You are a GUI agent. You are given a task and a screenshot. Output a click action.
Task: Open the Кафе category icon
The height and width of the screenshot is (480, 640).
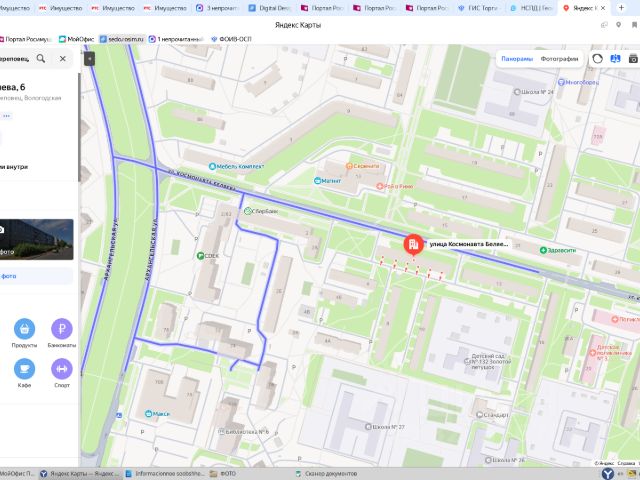pyautogui.click(x=24, y=369)
